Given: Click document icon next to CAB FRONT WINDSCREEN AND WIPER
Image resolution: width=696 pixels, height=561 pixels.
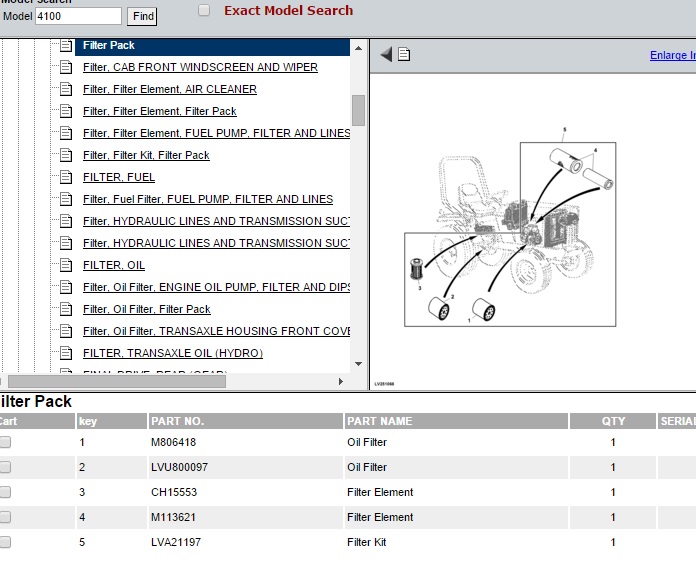Looking at the screenshot, I should pos(66,67).
